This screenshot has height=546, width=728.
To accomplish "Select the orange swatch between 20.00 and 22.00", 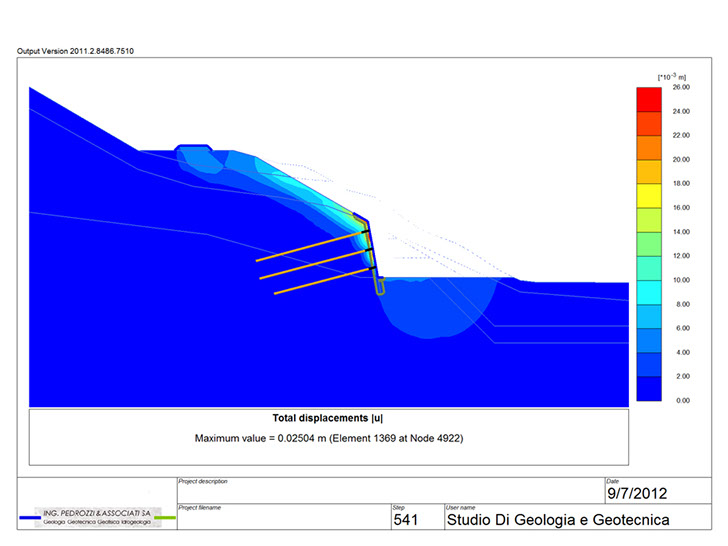I will pos(649,148).
